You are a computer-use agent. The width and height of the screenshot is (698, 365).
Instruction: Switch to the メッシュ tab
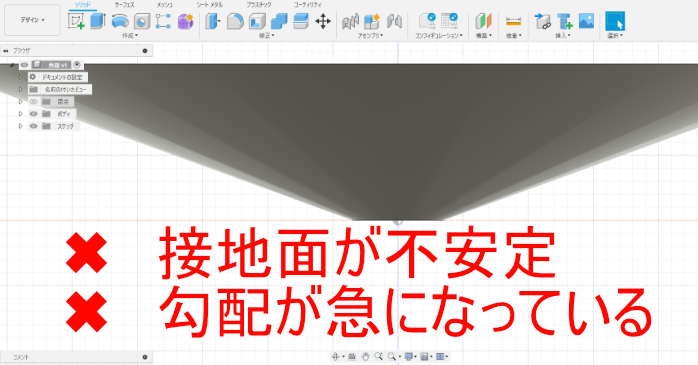165,5
